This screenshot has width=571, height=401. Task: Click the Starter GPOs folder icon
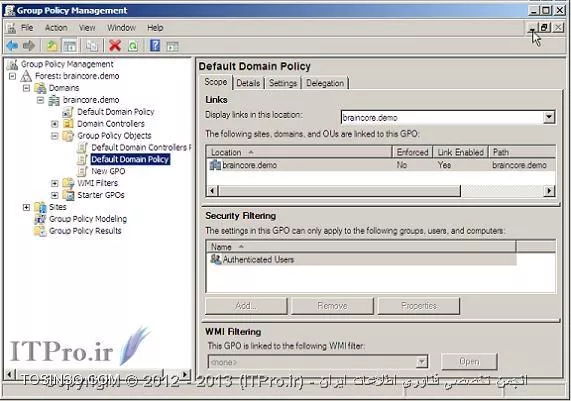[68, 195]
